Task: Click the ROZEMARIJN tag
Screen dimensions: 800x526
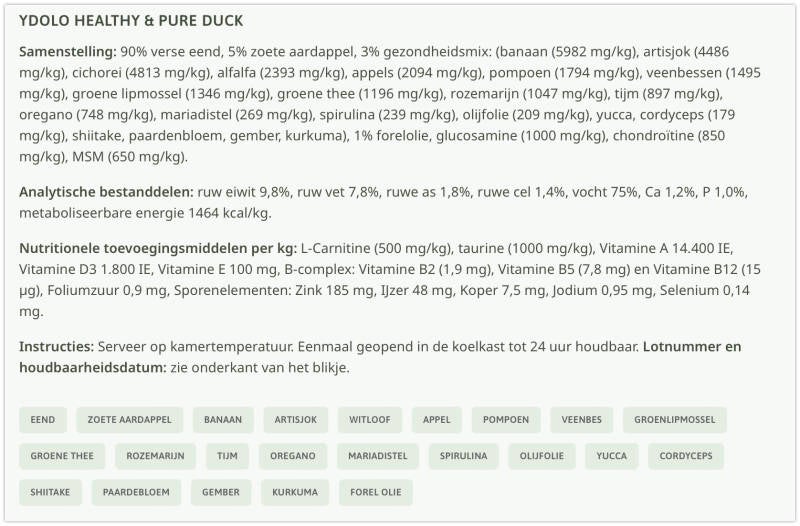Action: click(x=155, y=456)
